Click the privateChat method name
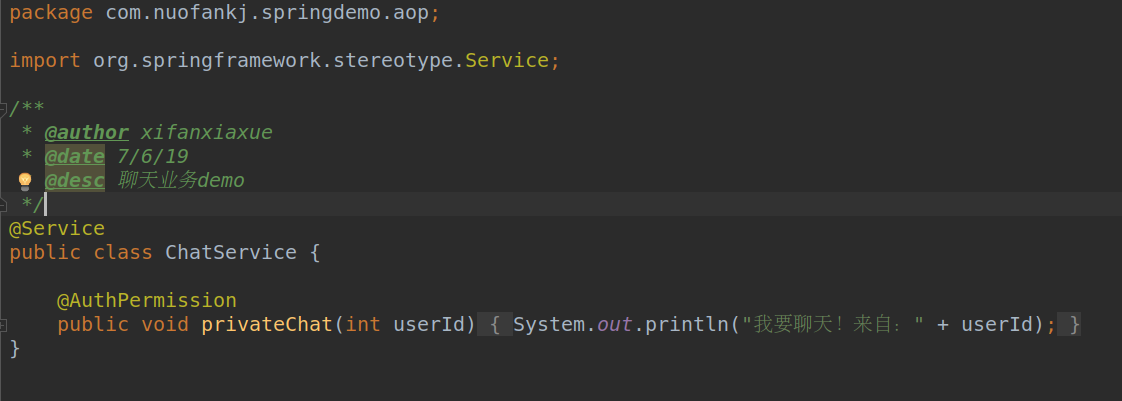Image resolution: width=1122 pixels, height=401 pixels. (x=267, y=324)
